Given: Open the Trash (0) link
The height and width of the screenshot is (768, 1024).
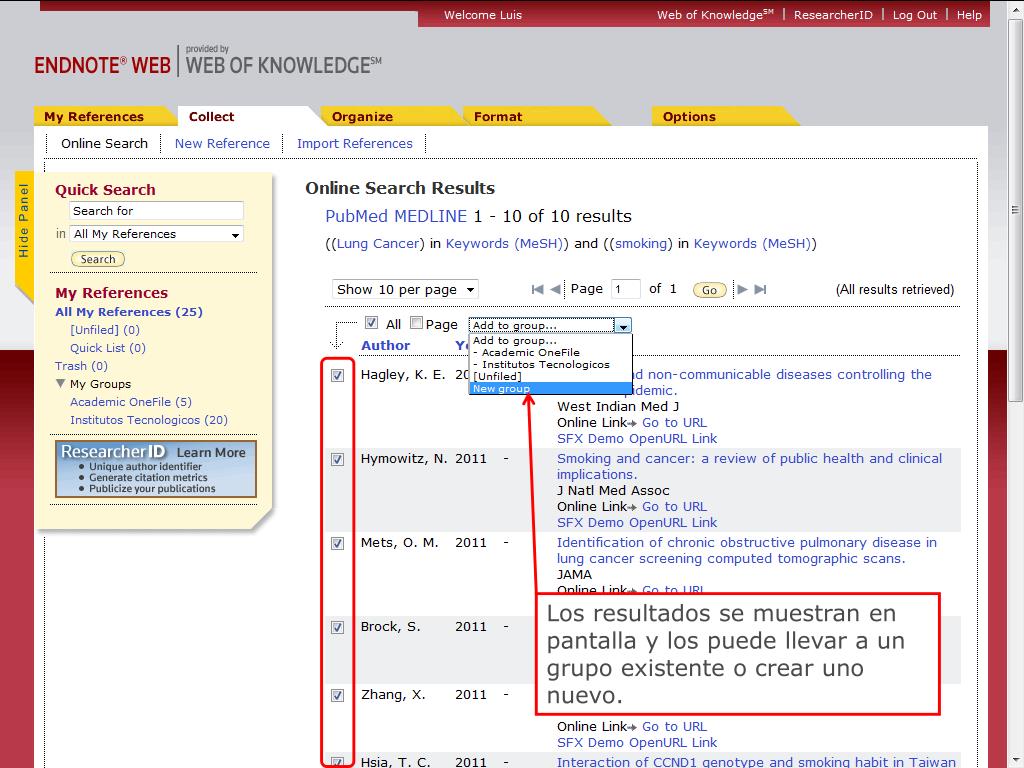Looking at the screenshot, I should click(81, 366).
